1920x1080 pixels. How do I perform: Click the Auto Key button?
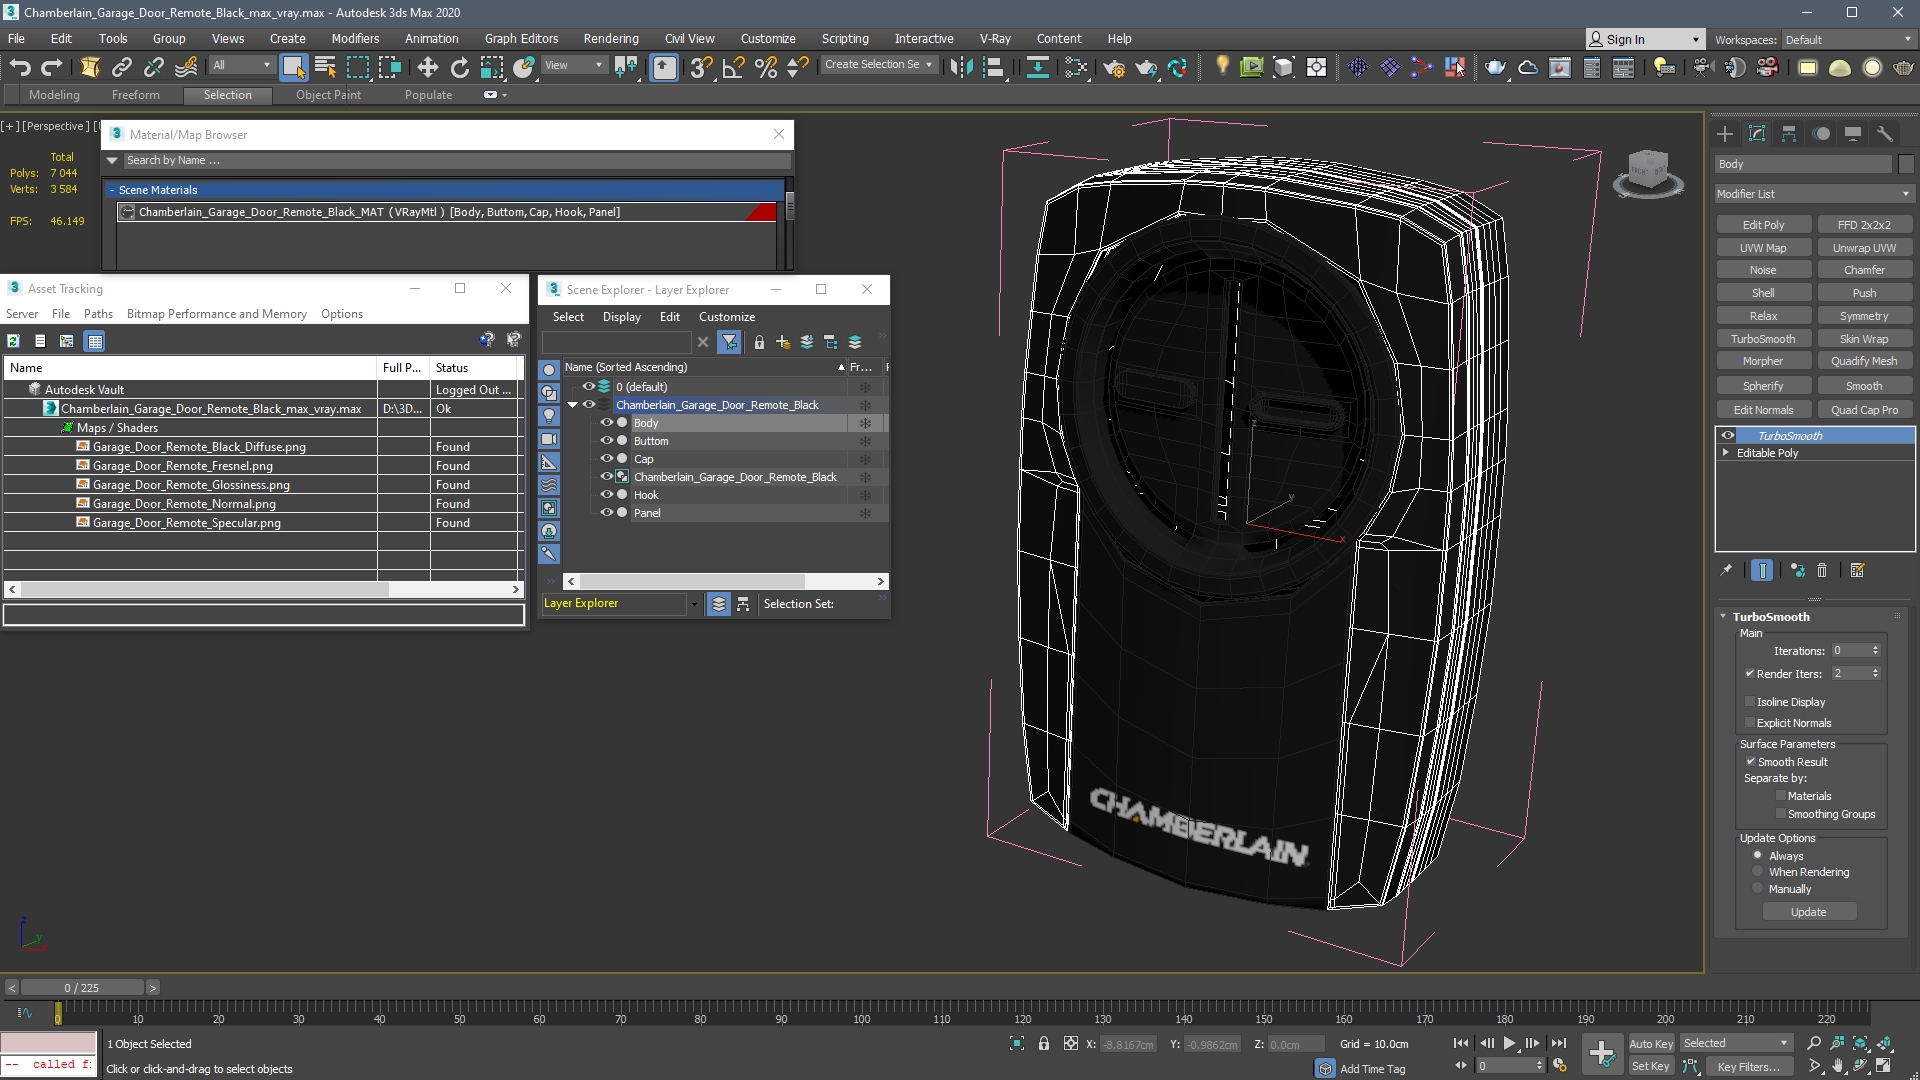click(x=1651, y=1043)
